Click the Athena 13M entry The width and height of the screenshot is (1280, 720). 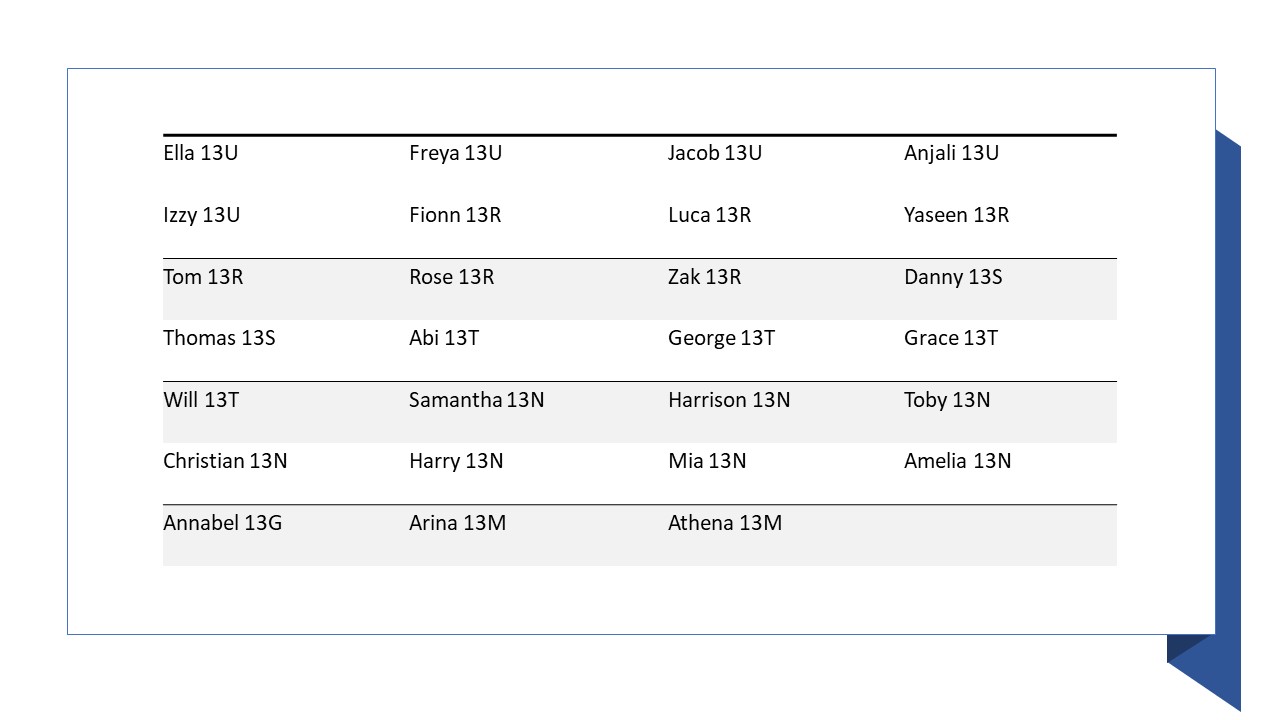coord(725,523)
